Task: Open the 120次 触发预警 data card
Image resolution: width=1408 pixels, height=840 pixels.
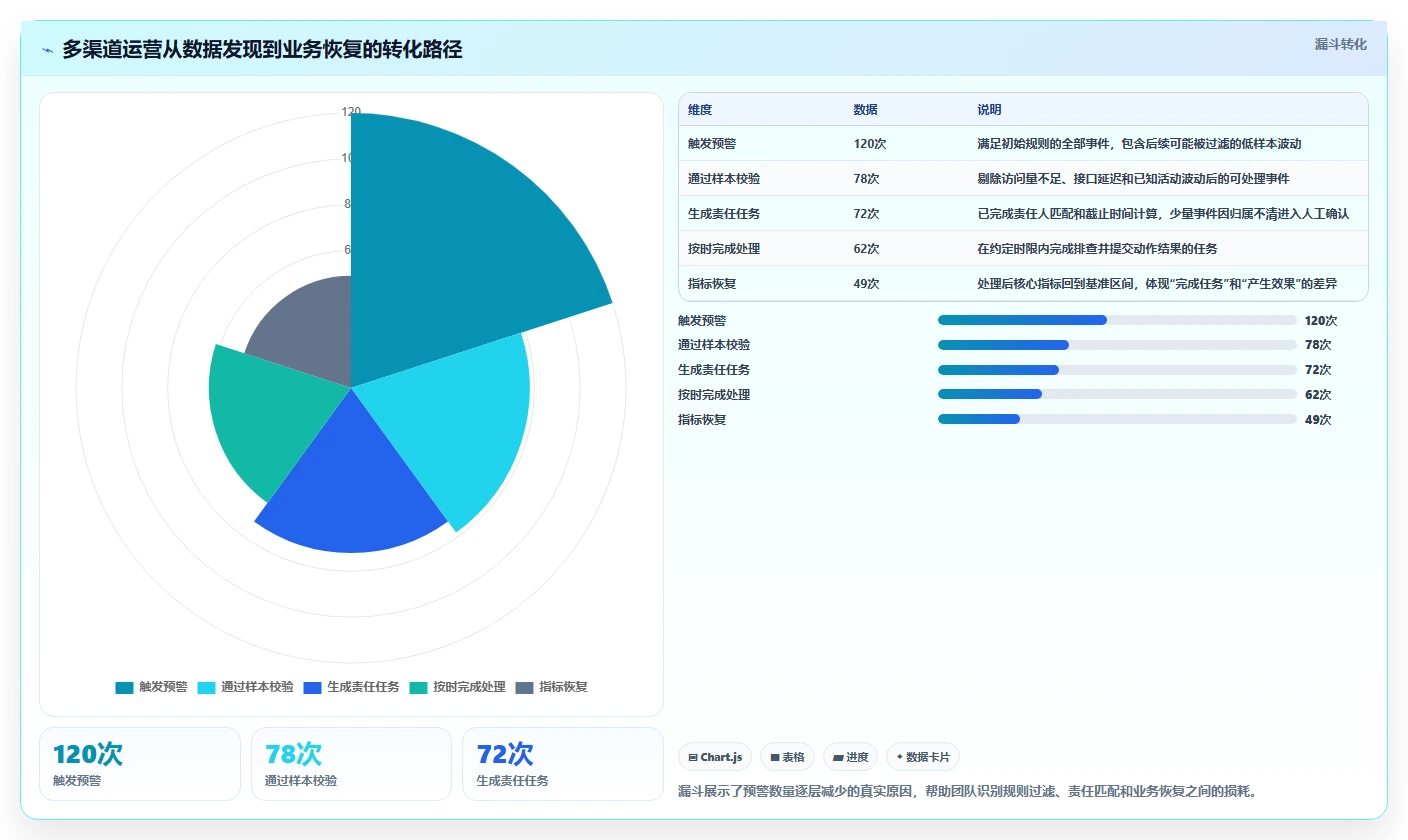Action: (140, 764)
